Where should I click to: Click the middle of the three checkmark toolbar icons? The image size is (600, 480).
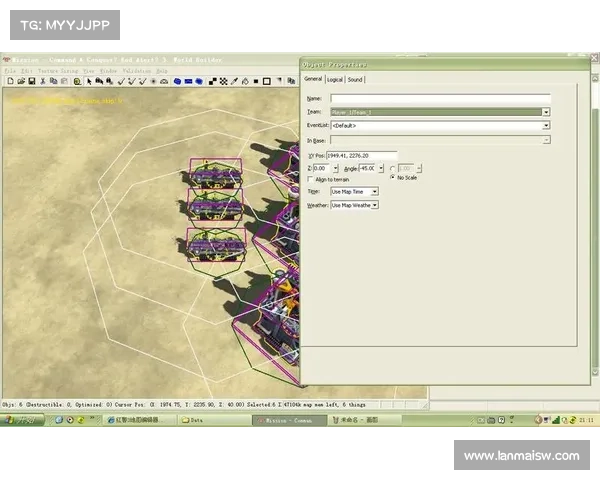pyautogui.click(x=132, y=81)
